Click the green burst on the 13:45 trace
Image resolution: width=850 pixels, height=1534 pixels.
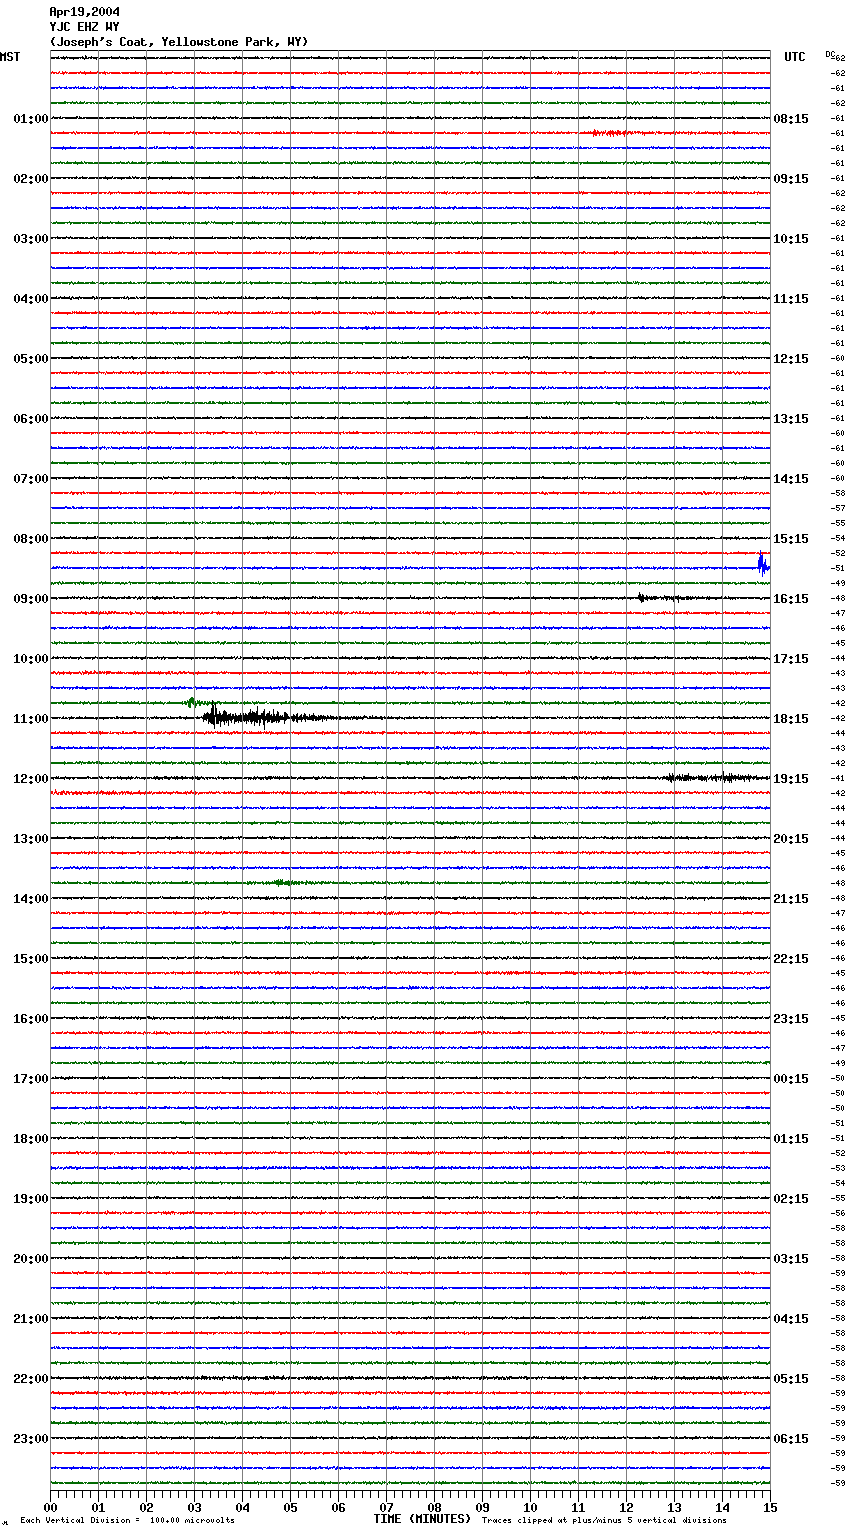coord(283,882)
